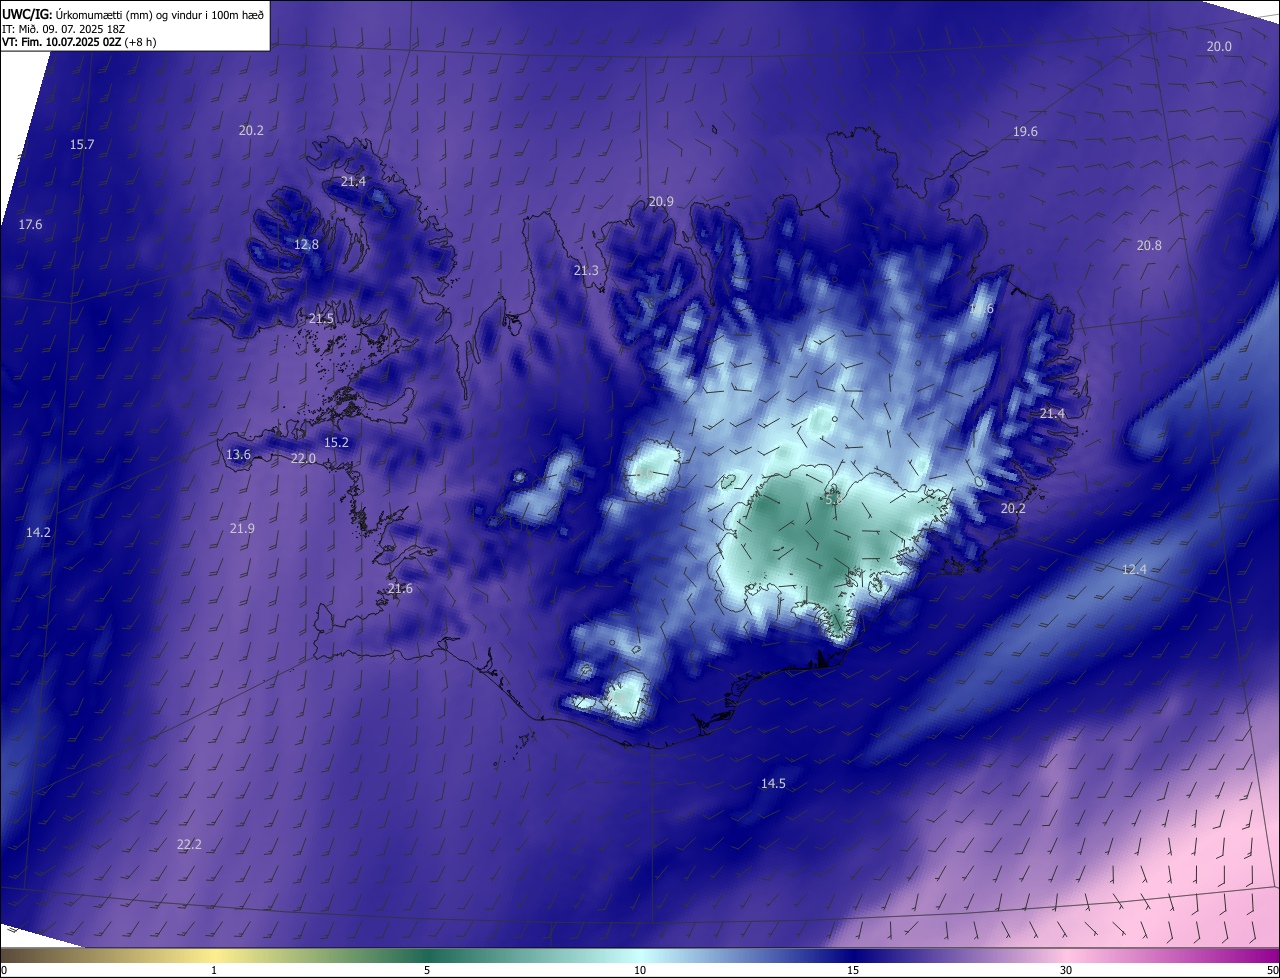Click the map value 22.0
The height and width of the screenshot is (978, 1280).
(303, 459)
